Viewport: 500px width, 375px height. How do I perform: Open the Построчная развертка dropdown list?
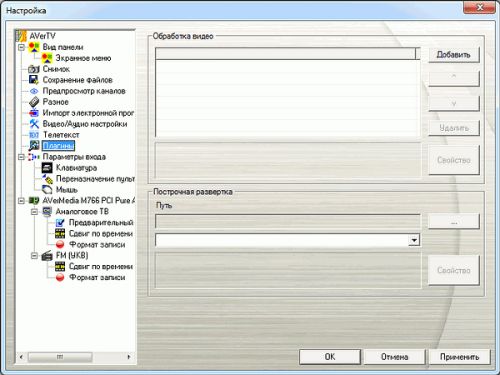[414, 240]
